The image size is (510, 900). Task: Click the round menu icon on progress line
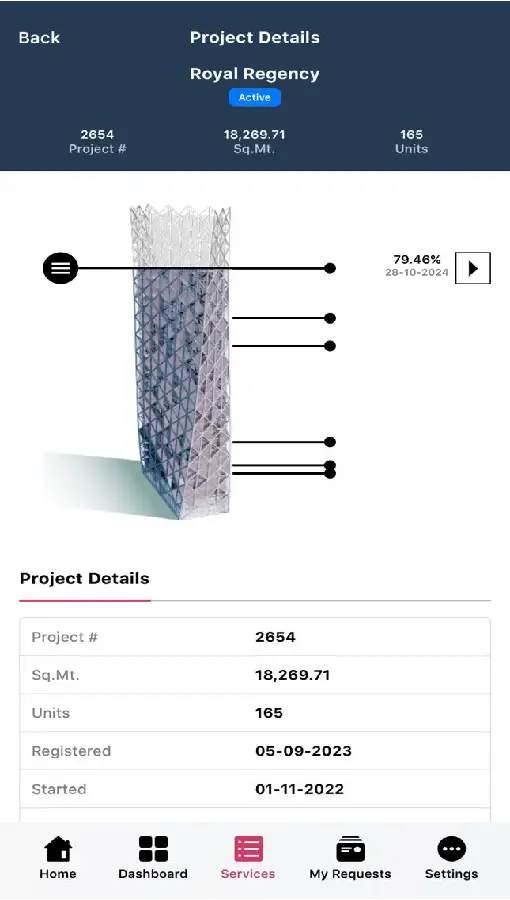click(x=60, y=268)
